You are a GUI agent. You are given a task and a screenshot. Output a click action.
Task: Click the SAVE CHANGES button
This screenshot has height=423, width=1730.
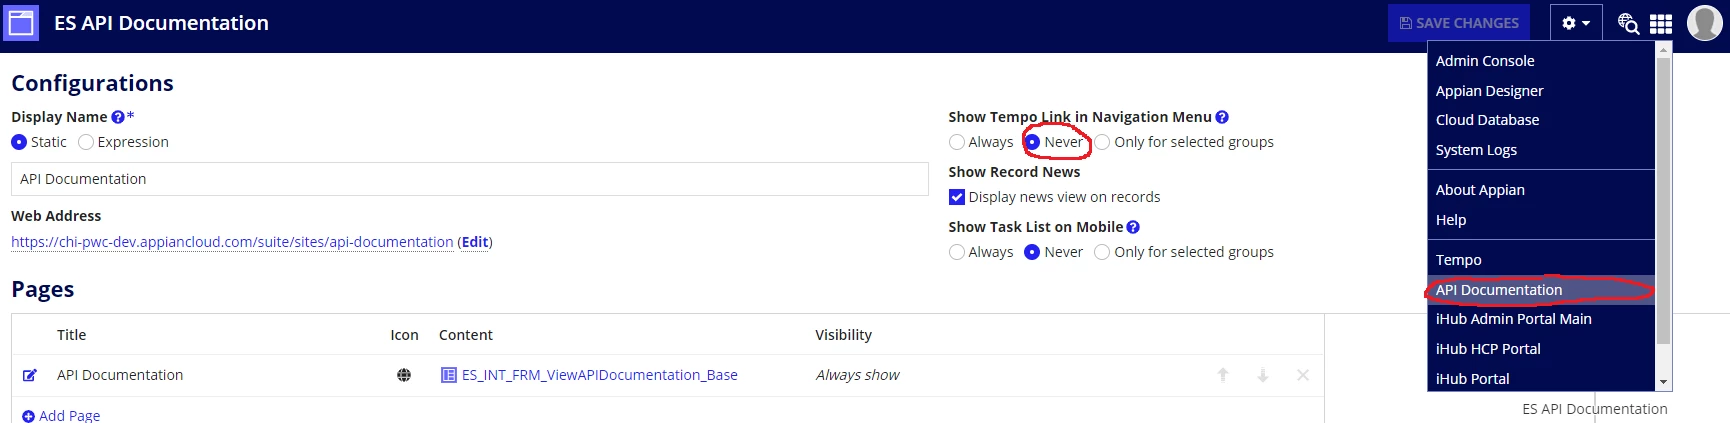[1459, 23]
